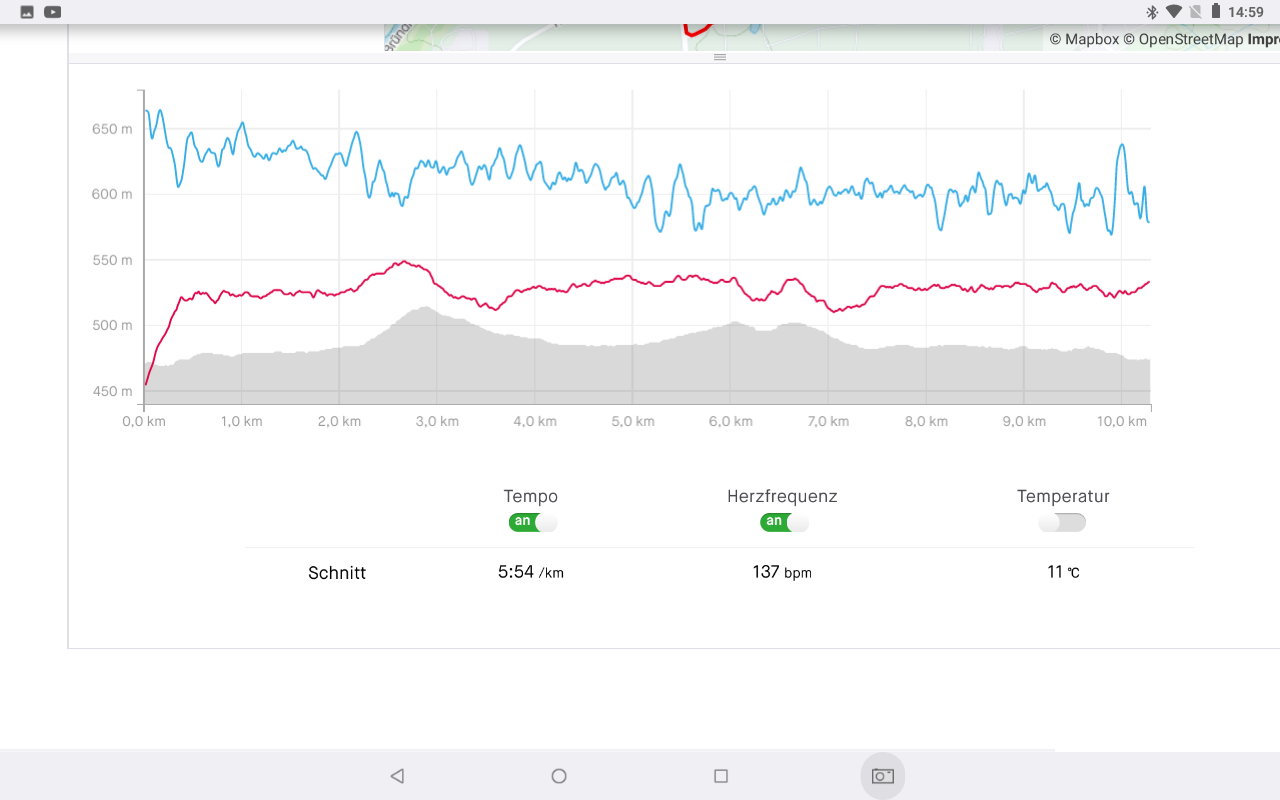Disable the Herzfrequenz switch
1280x800 pixels.
(784, 522)
